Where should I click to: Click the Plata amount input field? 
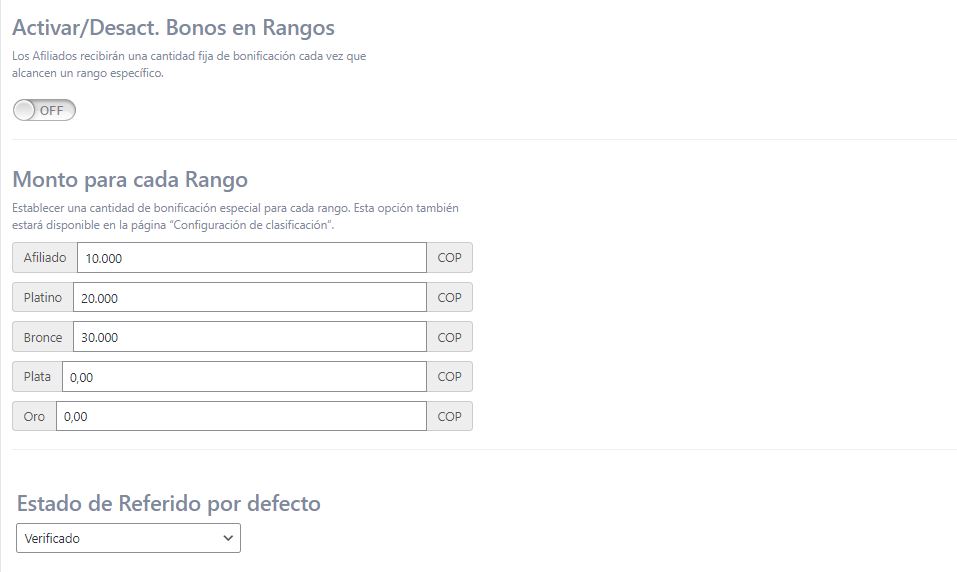pos(244,377)
